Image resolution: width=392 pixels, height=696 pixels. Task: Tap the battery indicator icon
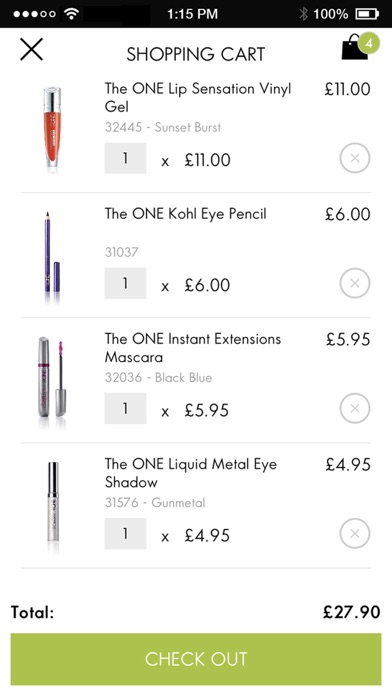(367, 14)
